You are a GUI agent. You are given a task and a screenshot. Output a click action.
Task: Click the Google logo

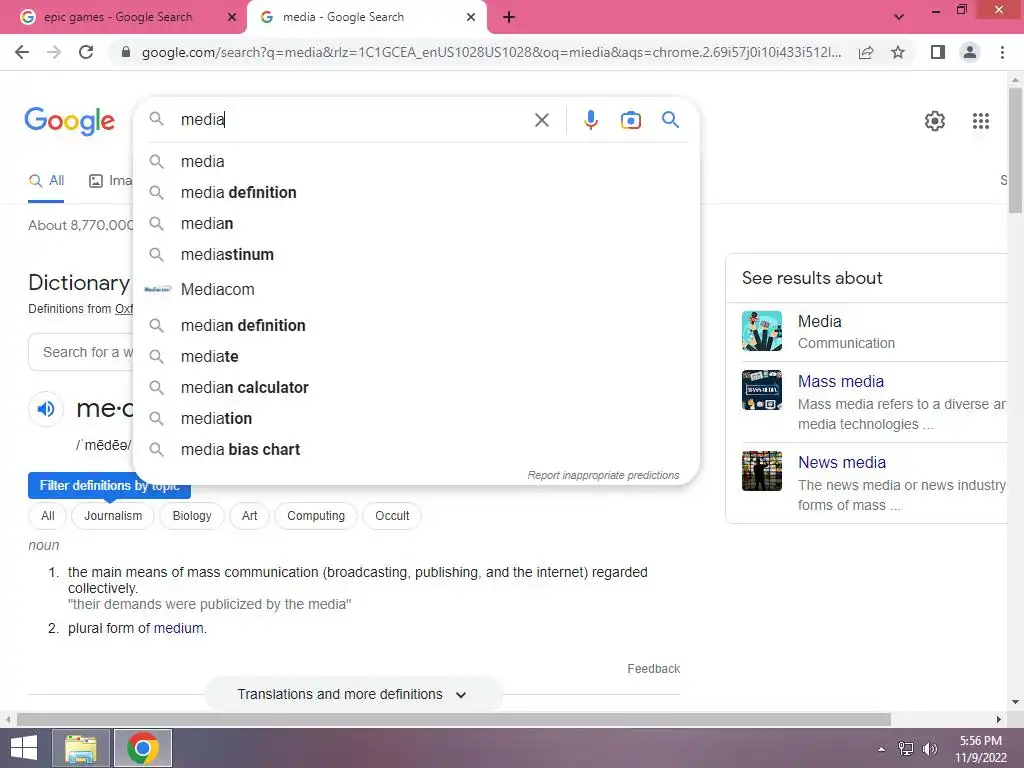coord(70,121)
